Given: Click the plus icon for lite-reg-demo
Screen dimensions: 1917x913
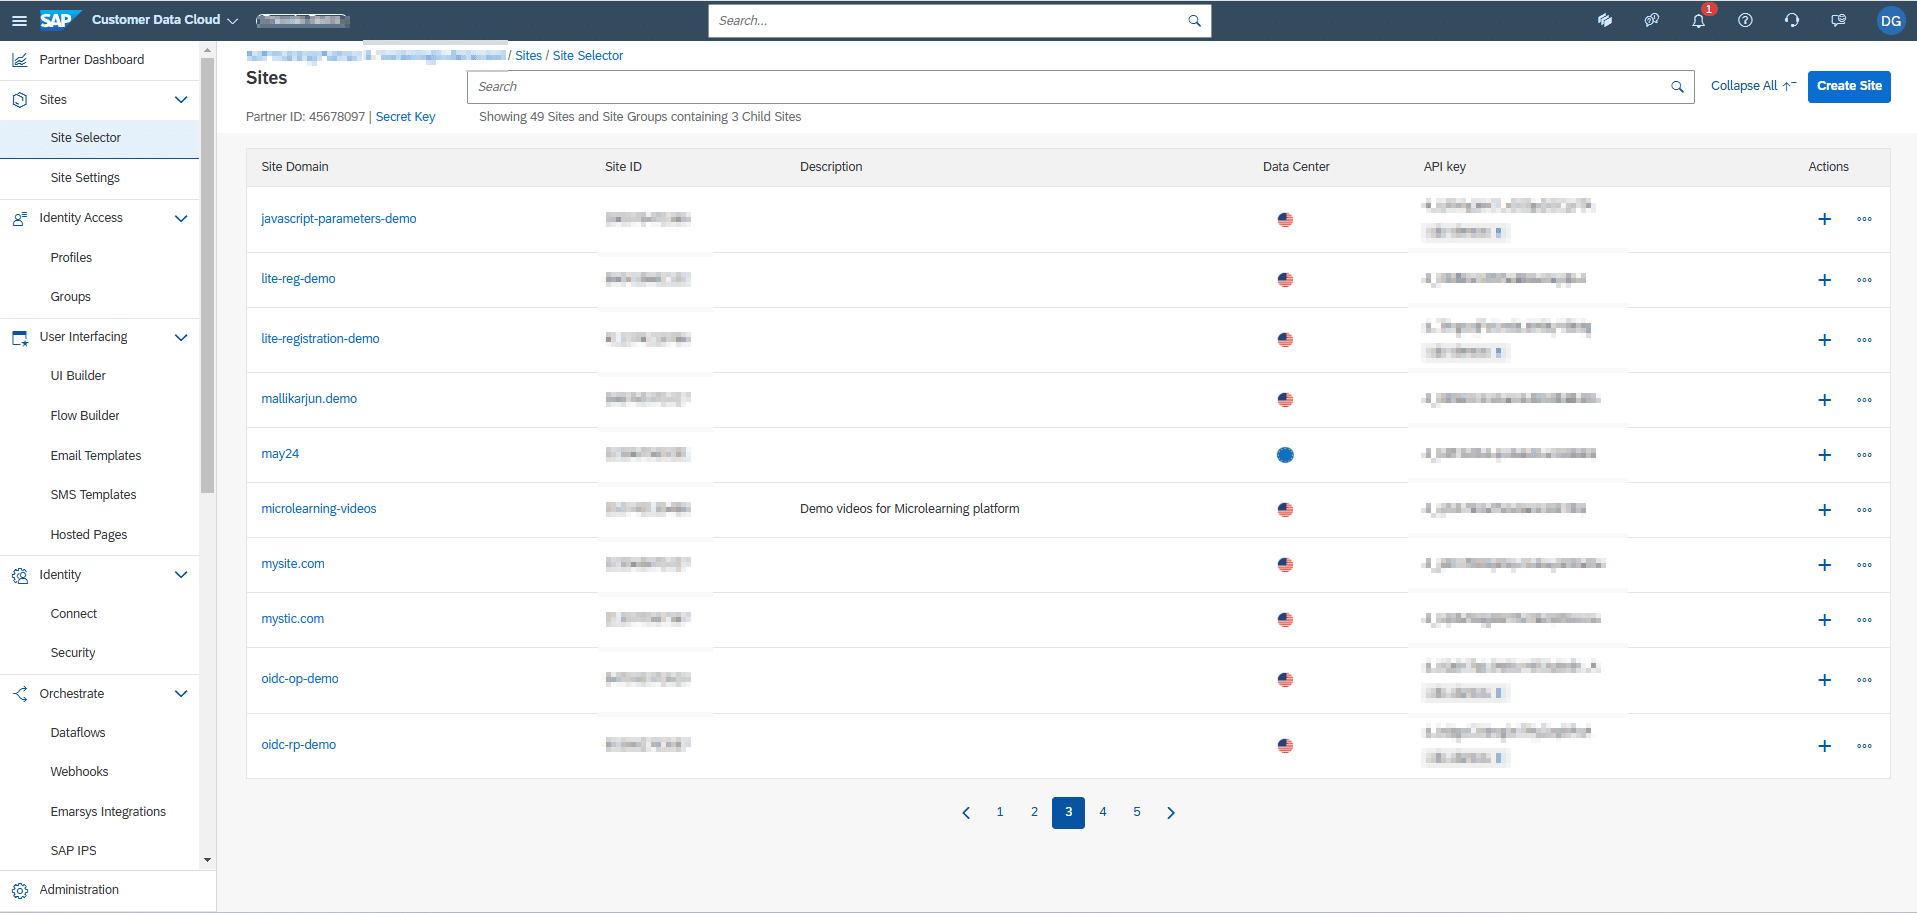Looking at the screenshot, I should click(1824, 280).
